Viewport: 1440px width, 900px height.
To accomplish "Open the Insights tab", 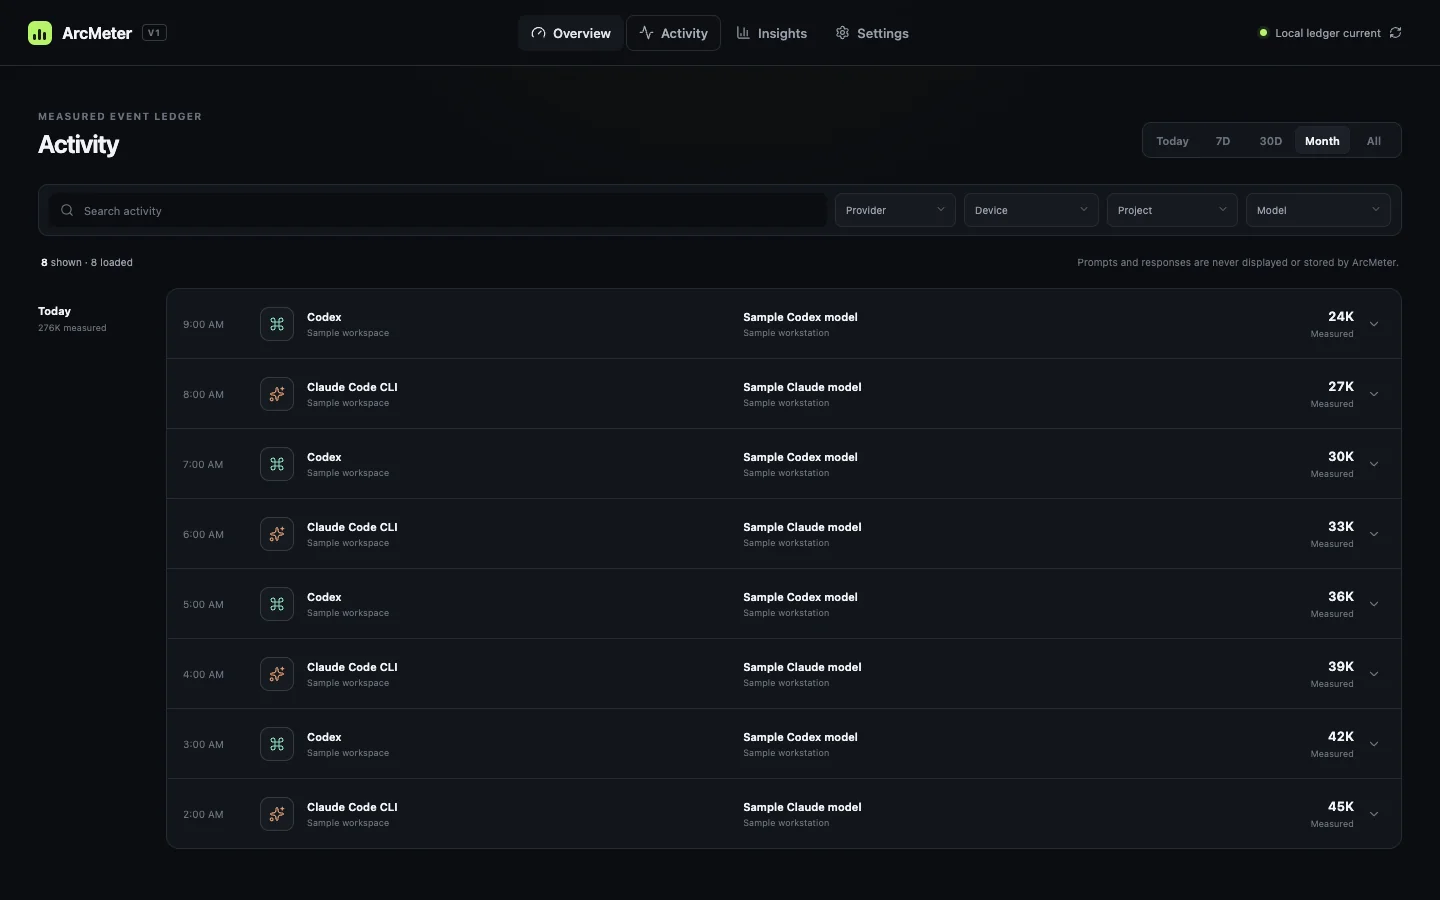I will coord(772,33).
